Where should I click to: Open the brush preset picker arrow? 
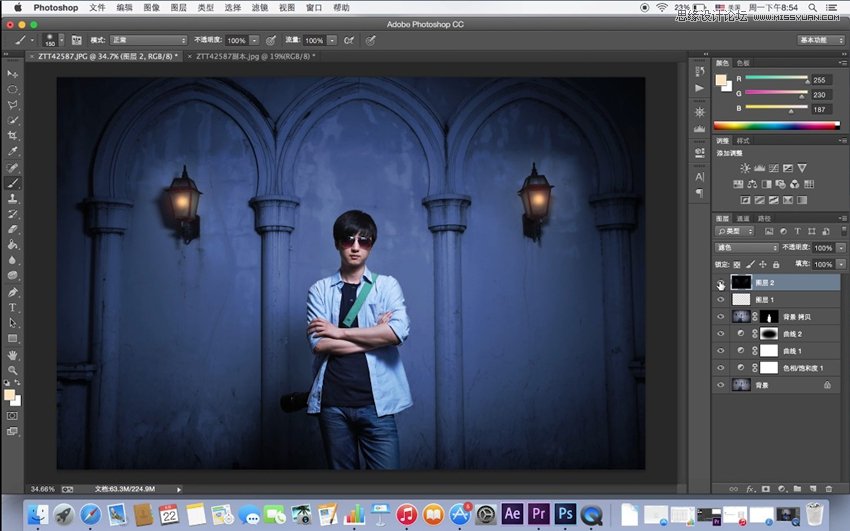click(61, 40)
